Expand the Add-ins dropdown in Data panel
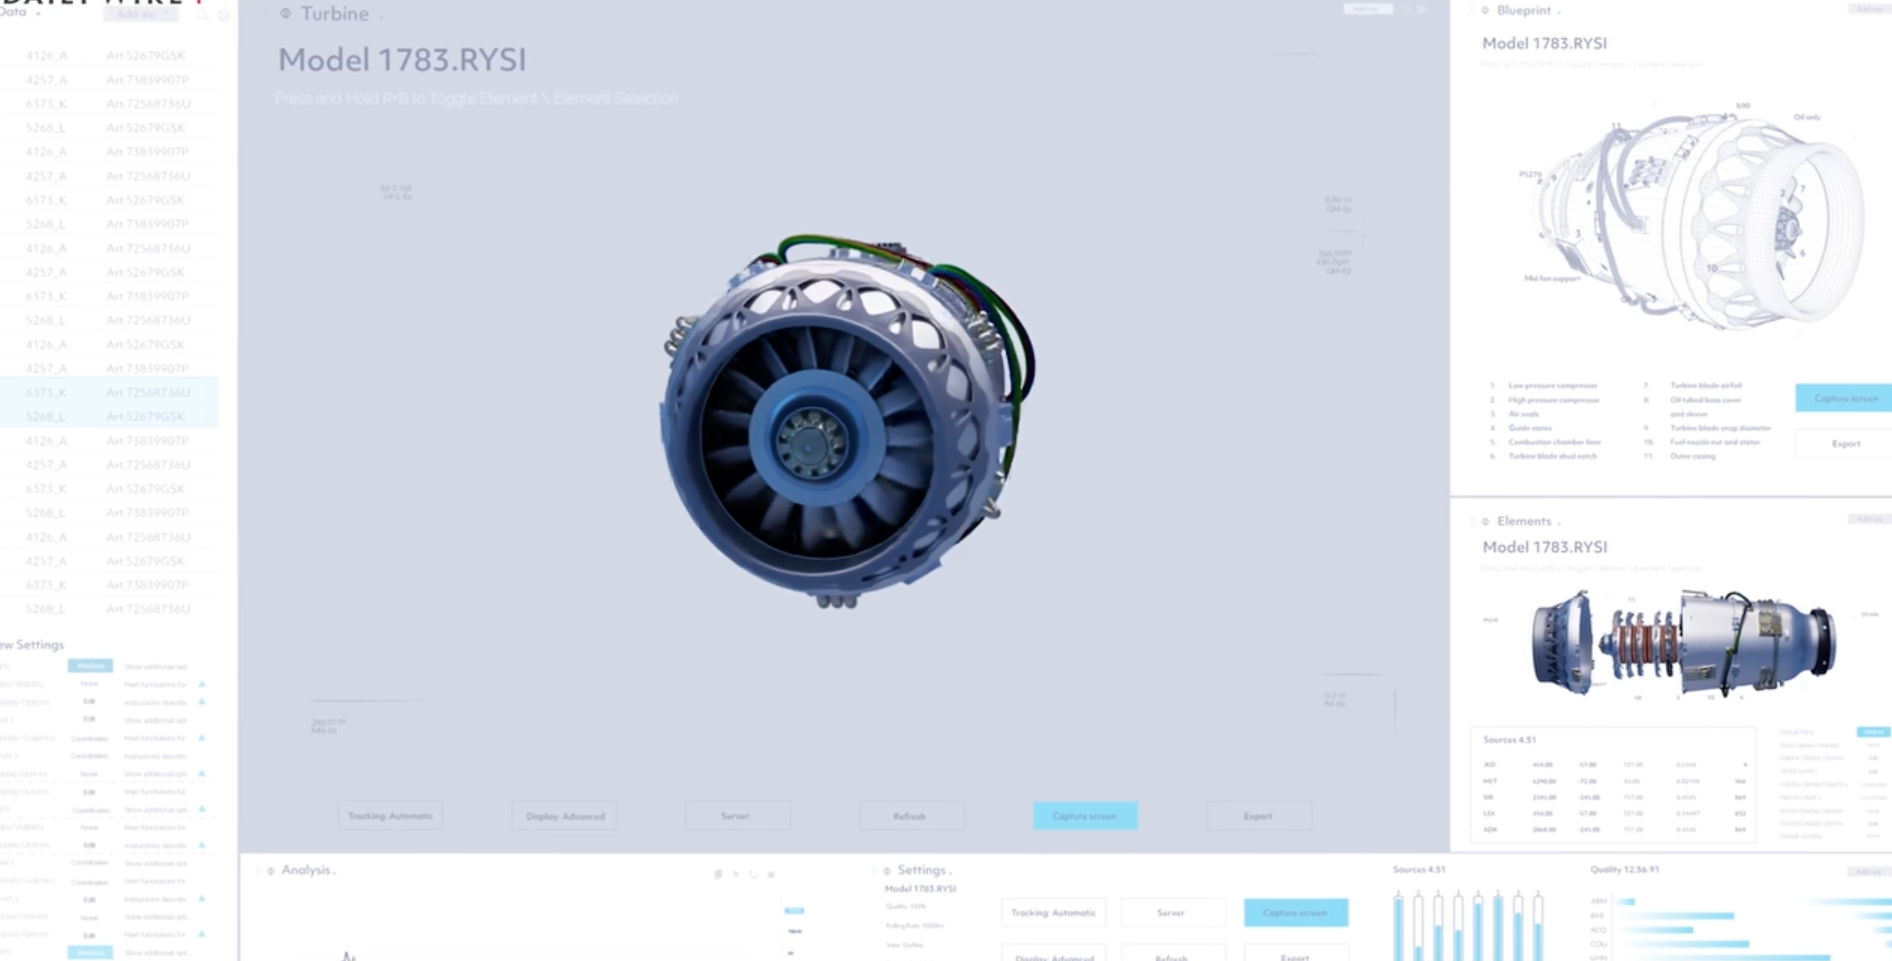Screen dimensions: 1892x961 (x=140, y=15)
